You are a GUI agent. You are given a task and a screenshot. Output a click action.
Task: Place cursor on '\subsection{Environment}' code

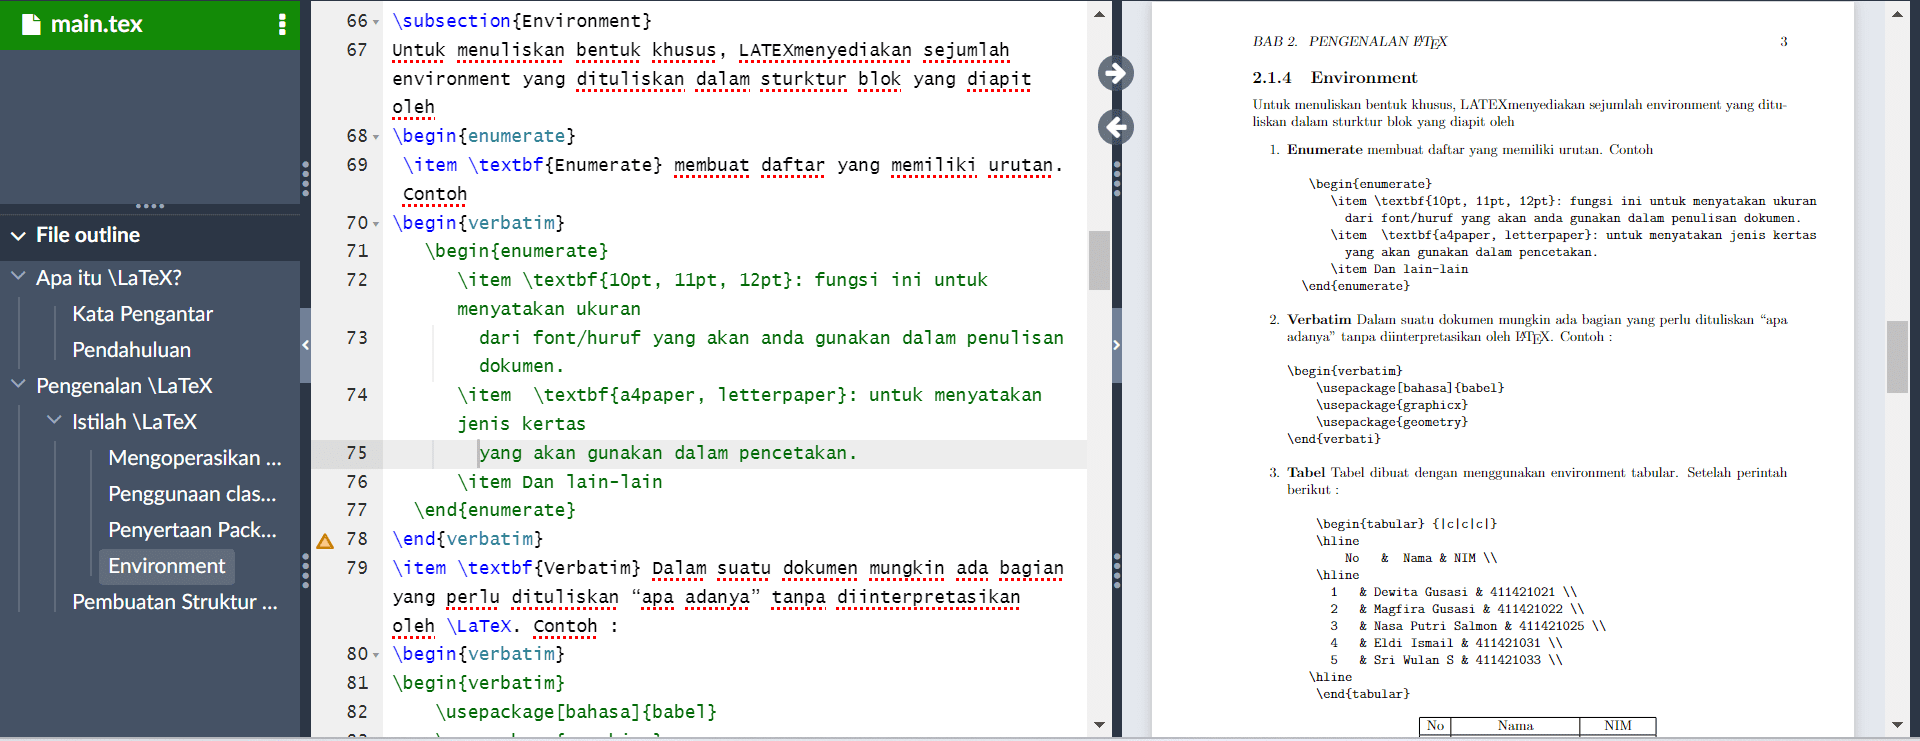coord(522,21)
